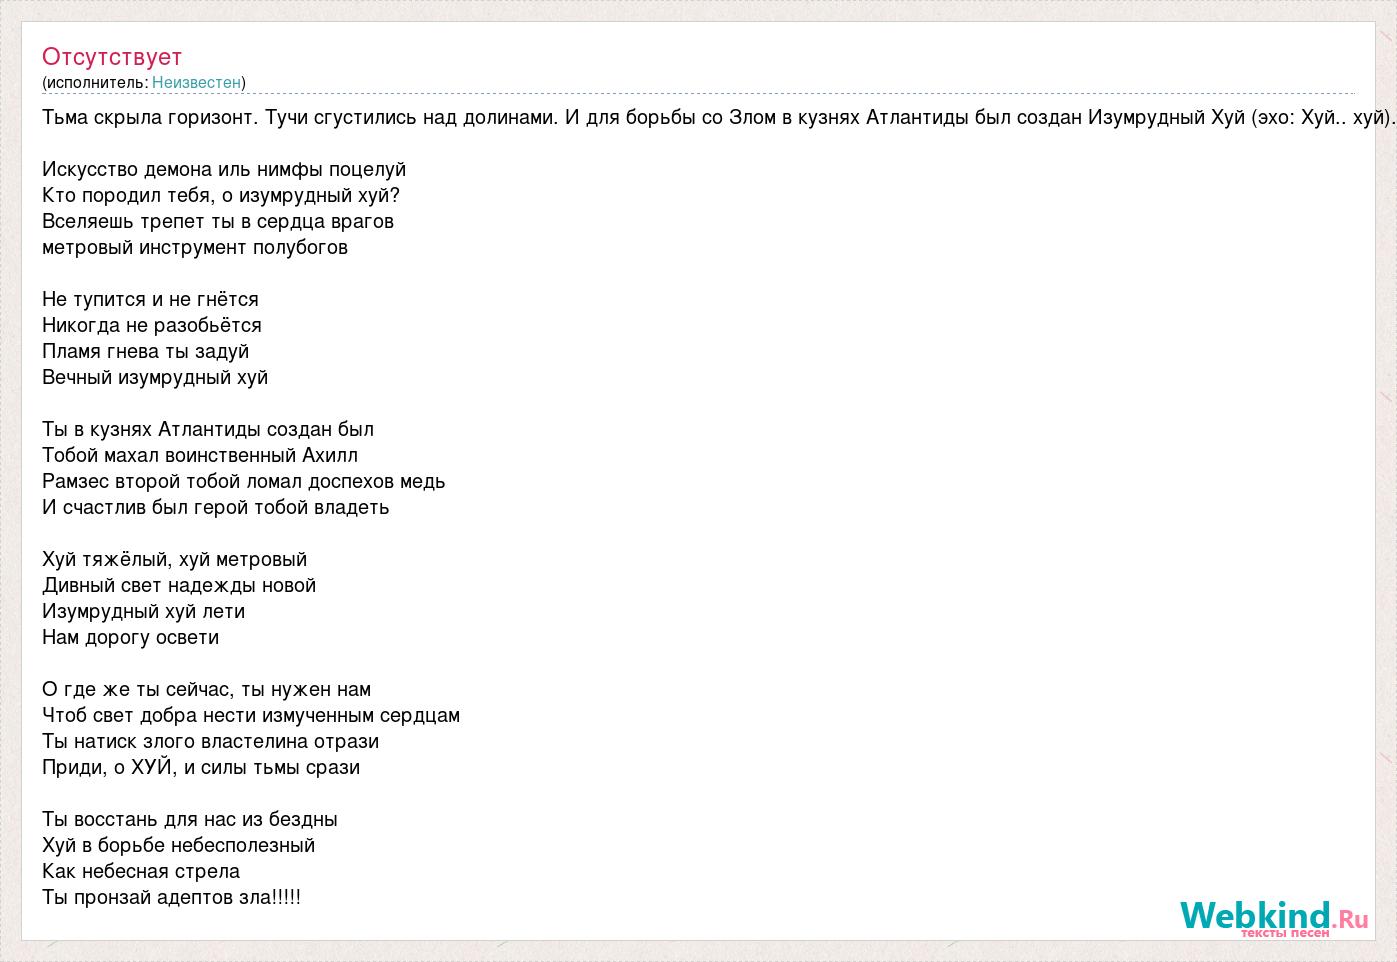The height and width of the screenshot is (962, 1397).
Task: Select the line Вселяешь трепет ты в сердца врагов
Action: click(x=218, y=221)
